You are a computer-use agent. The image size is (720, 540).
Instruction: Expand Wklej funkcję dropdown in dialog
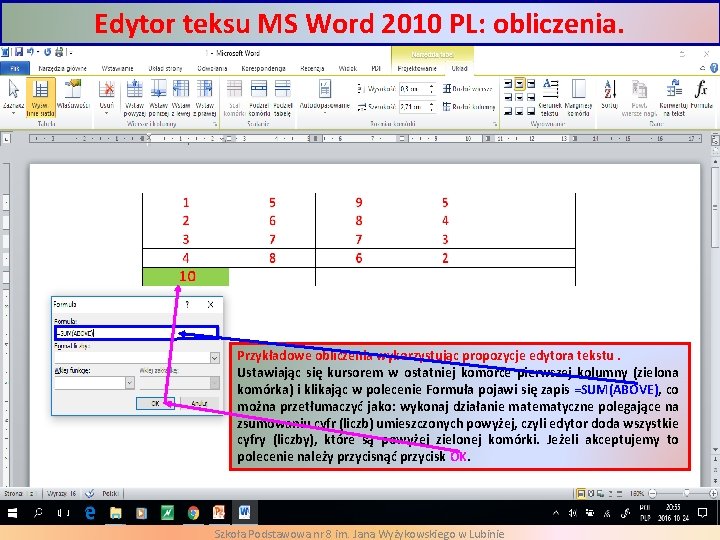pos(129,382)
